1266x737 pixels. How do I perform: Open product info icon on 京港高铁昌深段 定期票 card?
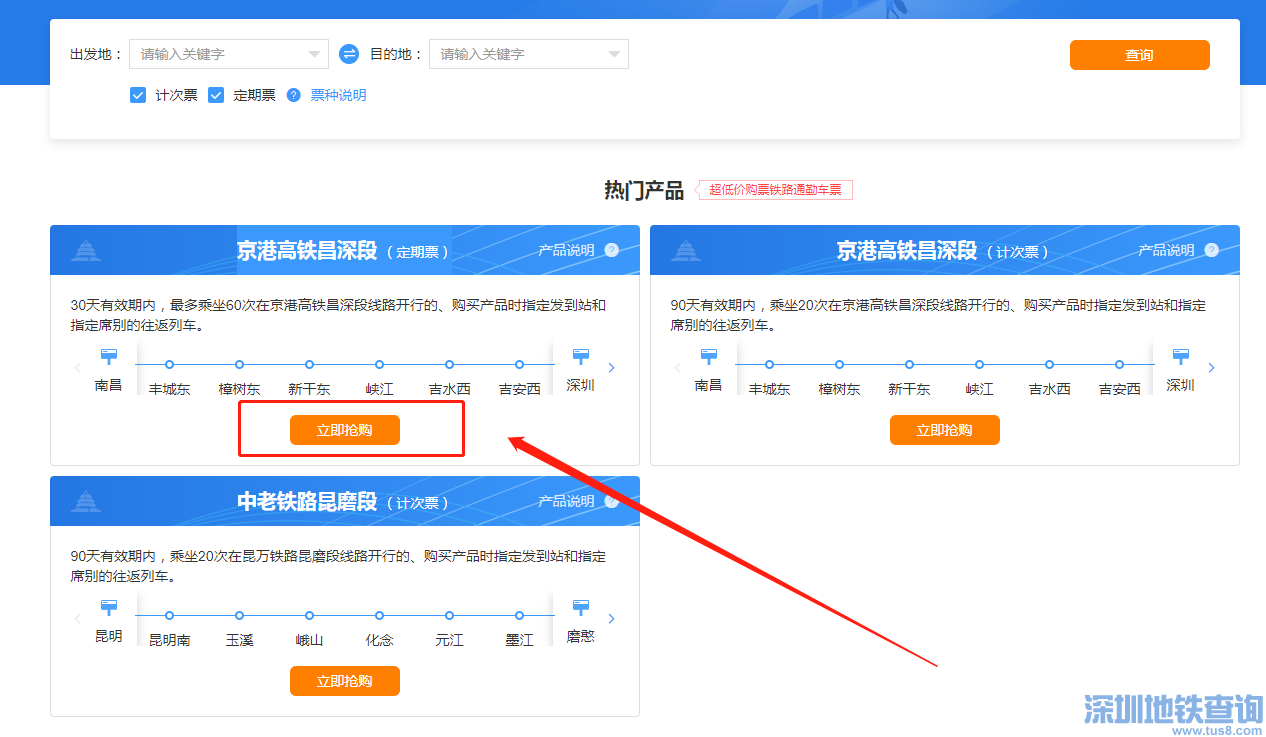(612, 250)
